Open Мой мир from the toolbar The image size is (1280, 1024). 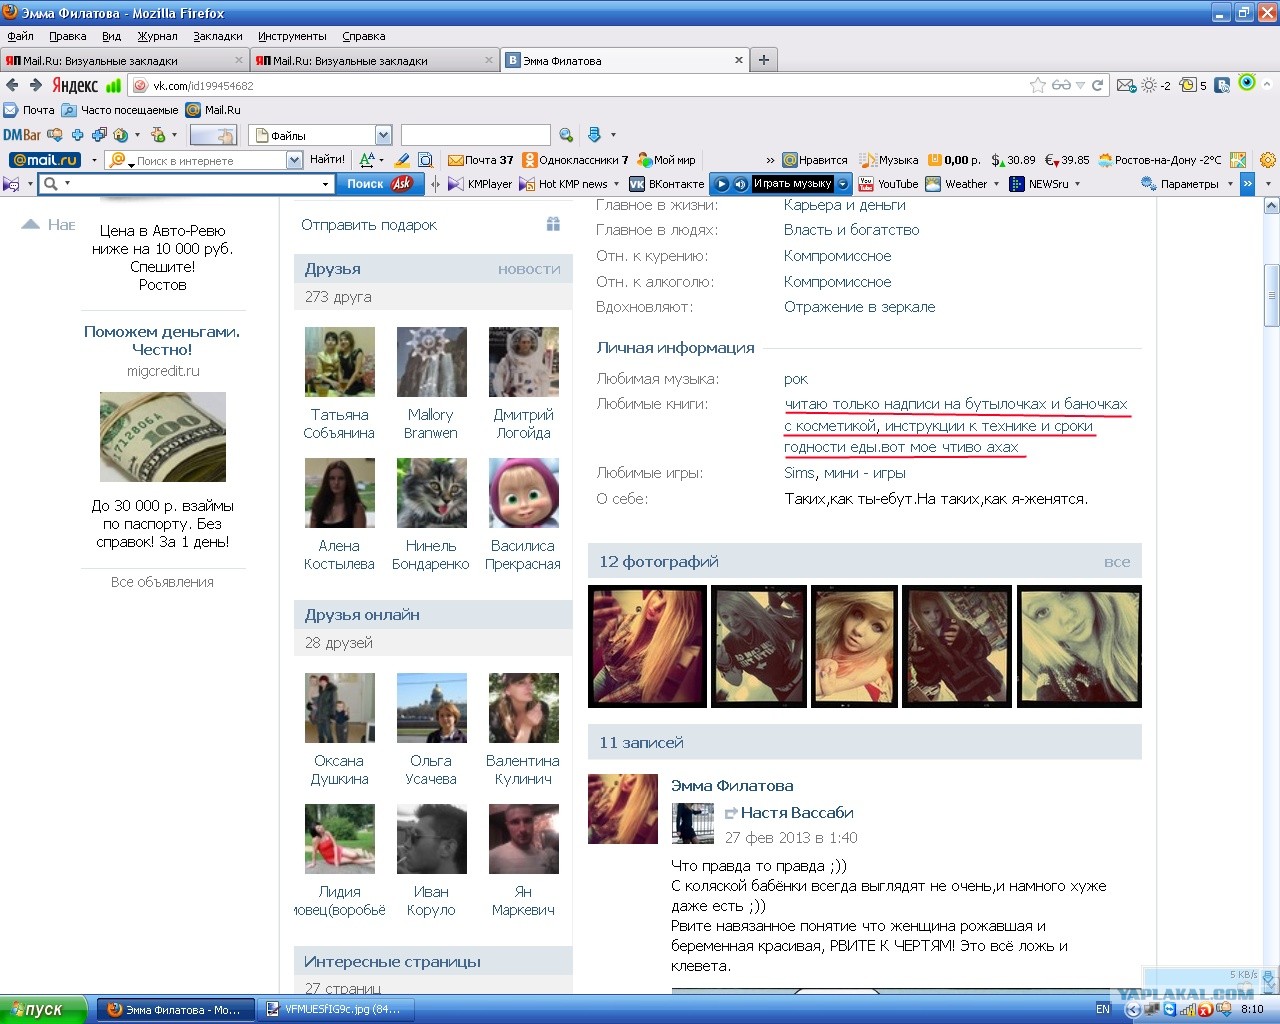tap(666, 160)
